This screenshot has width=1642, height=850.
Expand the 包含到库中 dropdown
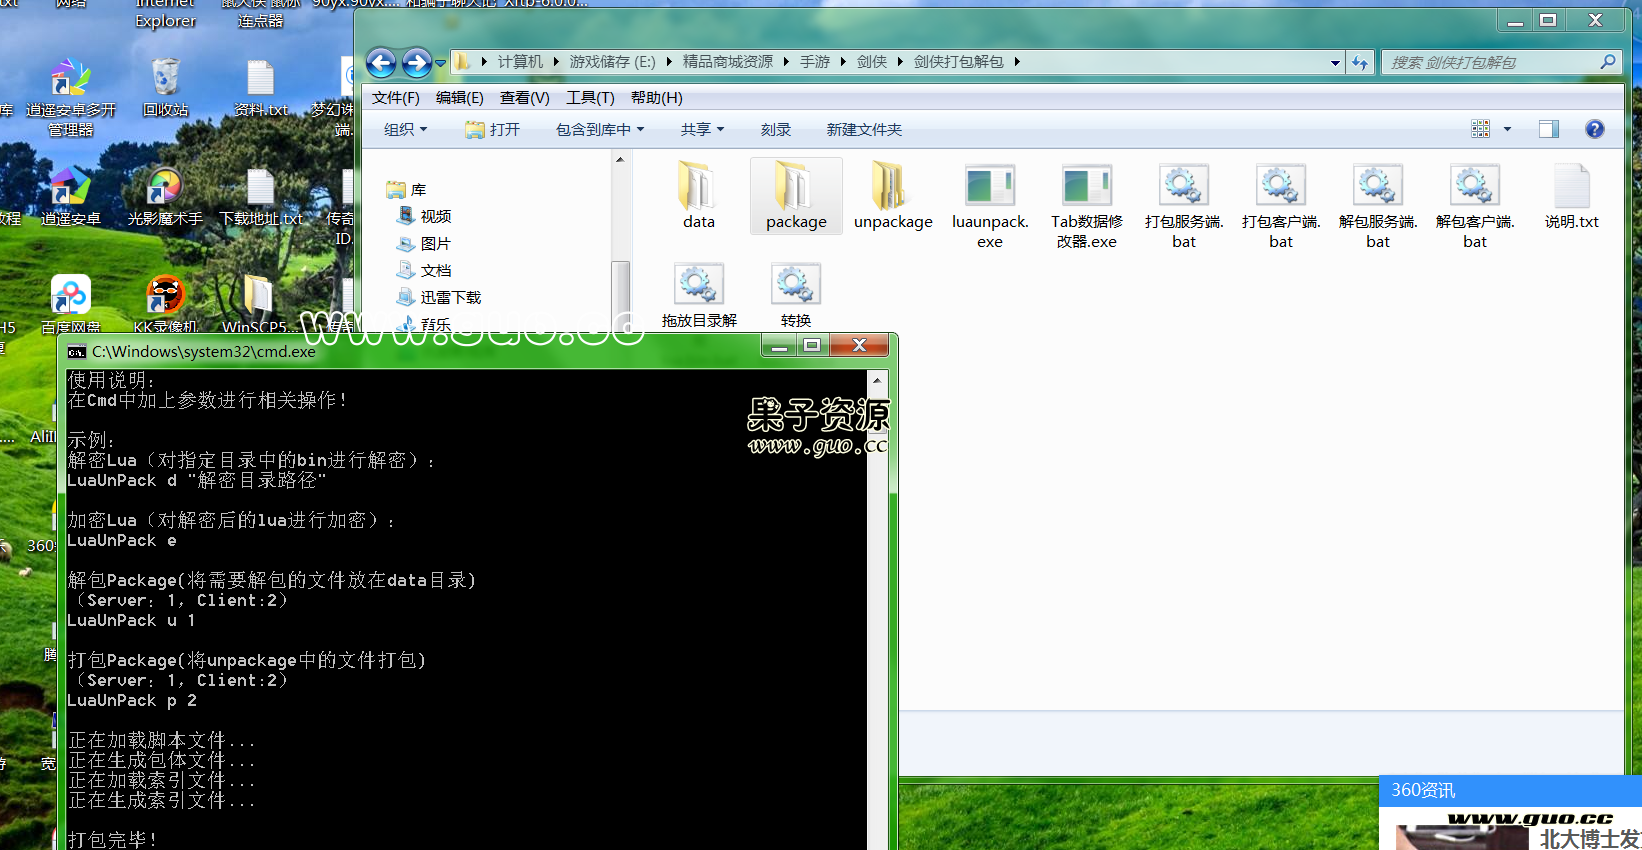(599, 129)
